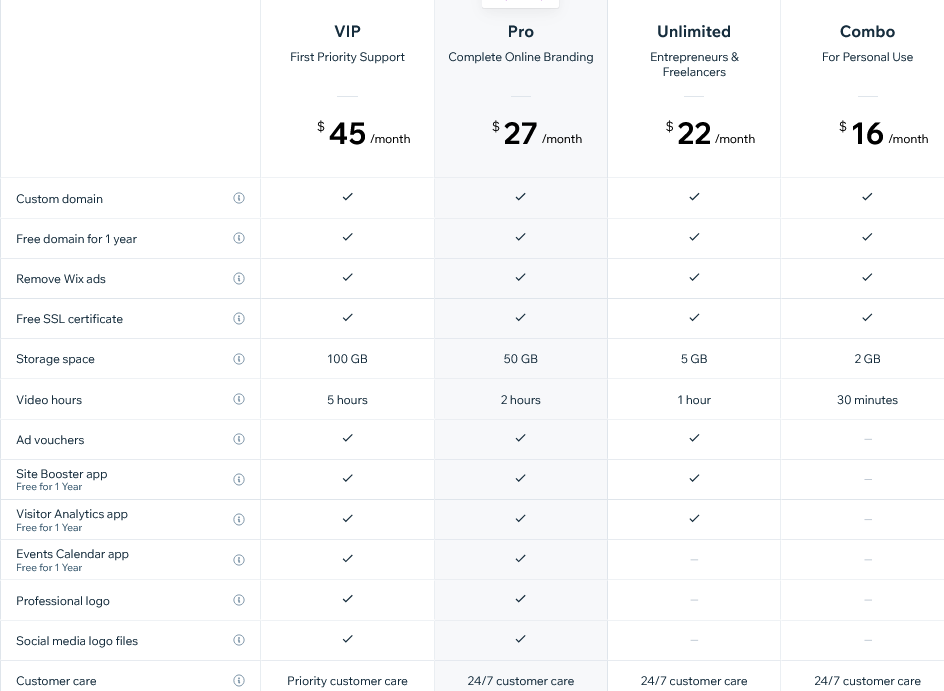Viewport: 944px width, 691px height.
Task: Click Pro plan's 50 GB storage value
Action: click(521, 359)
